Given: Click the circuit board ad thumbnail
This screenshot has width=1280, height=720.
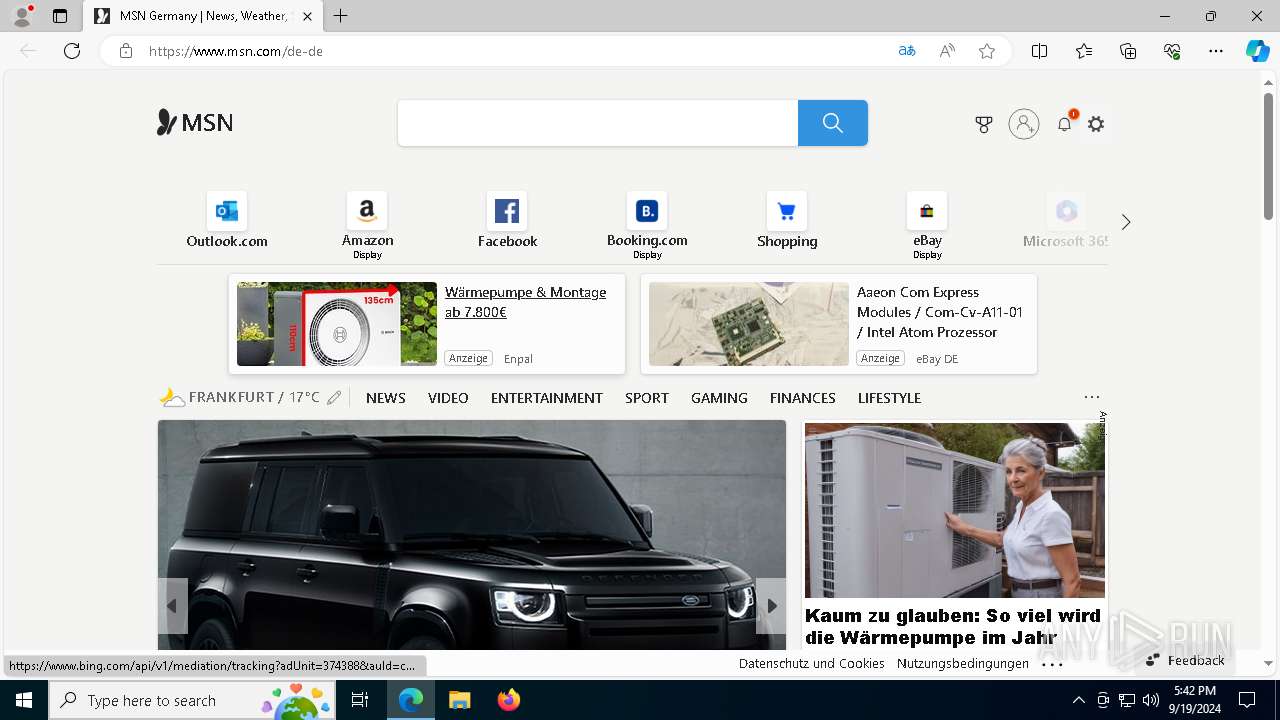Looking at the screenshot, I should [x=749, y=324].
